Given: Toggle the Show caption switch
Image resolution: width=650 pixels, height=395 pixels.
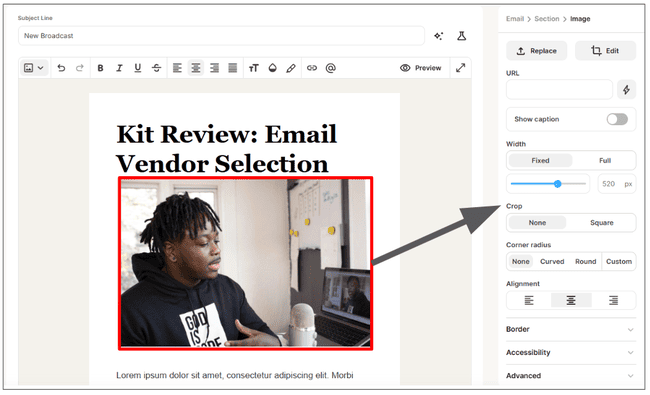Looking at the screenshot, I should tap(617, 119).
